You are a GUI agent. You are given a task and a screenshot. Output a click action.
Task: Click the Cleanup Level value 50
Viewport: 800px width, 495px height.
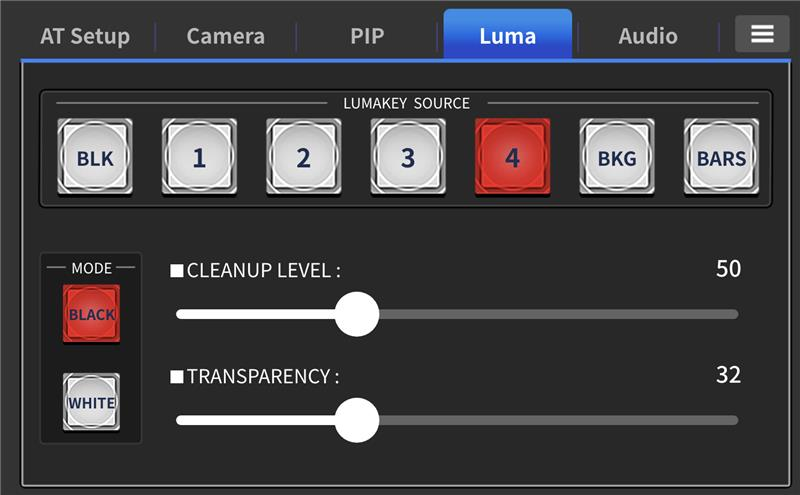coord(728,269)
